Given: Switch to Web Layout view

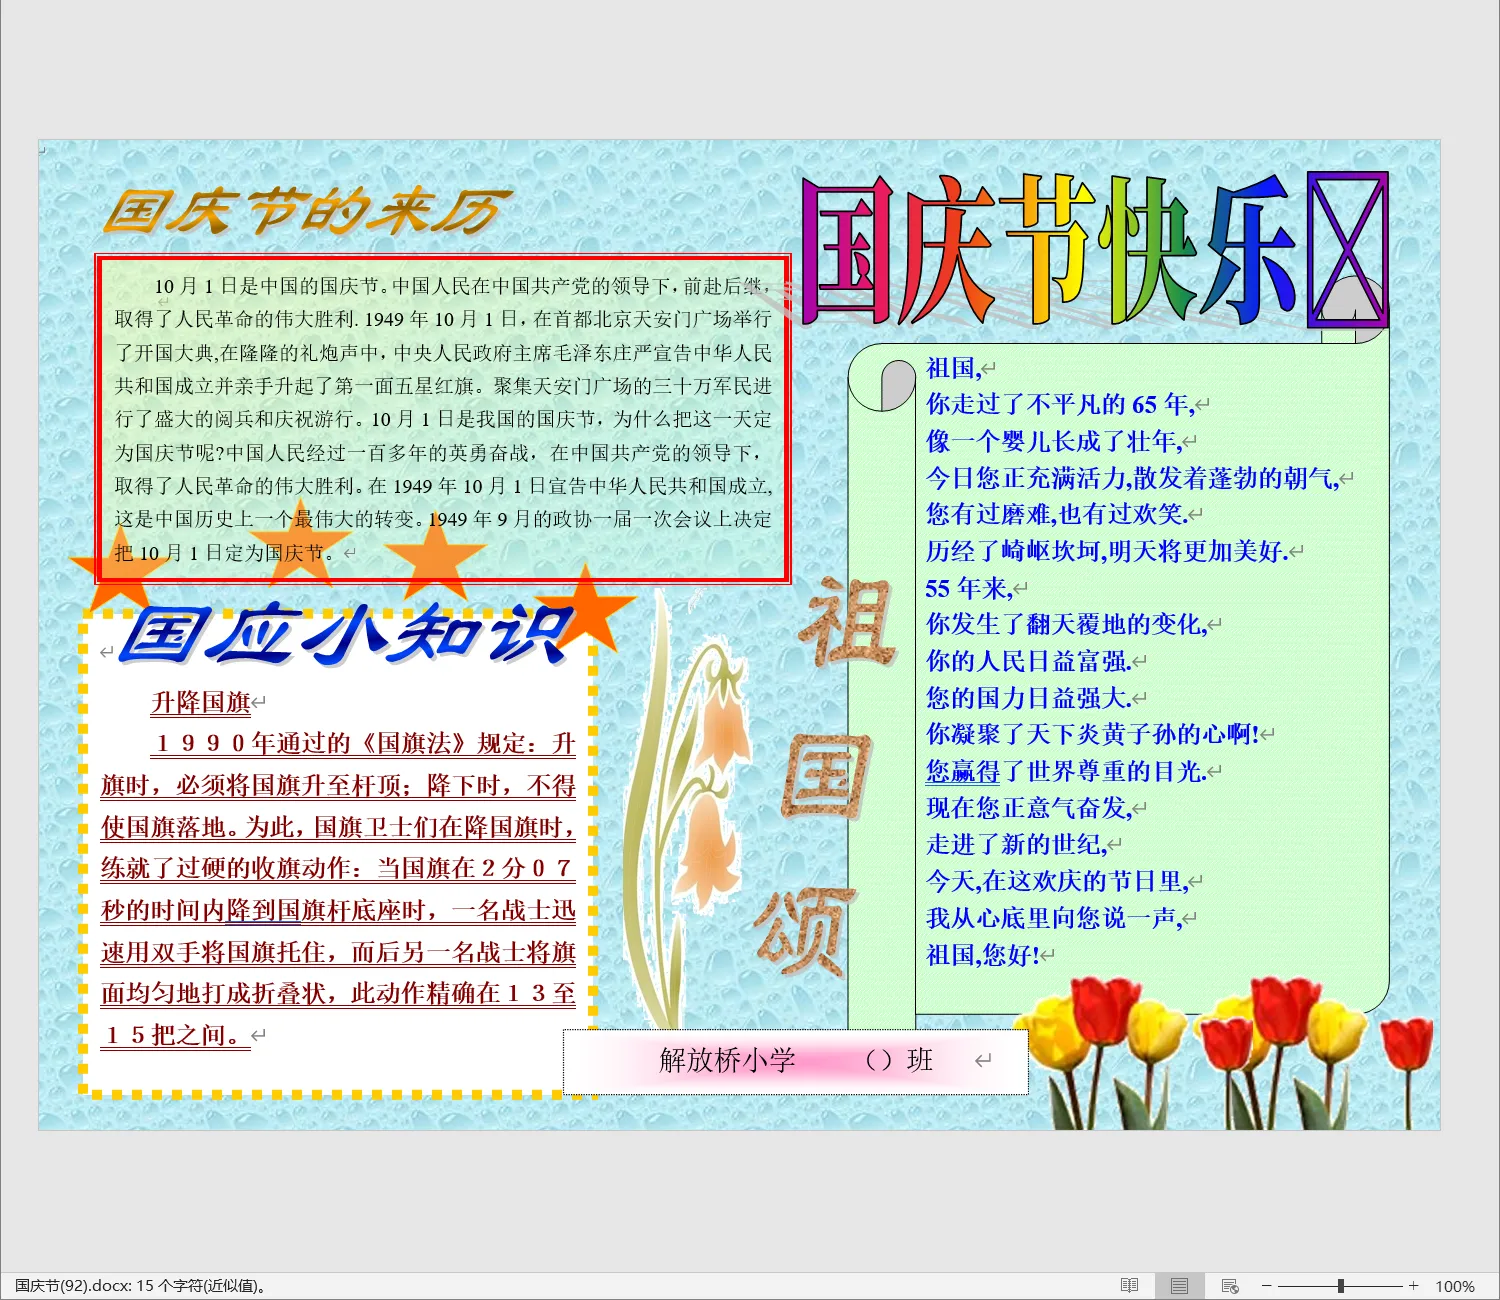Looking at the screenshot, I should (x=1230, y=1286).
